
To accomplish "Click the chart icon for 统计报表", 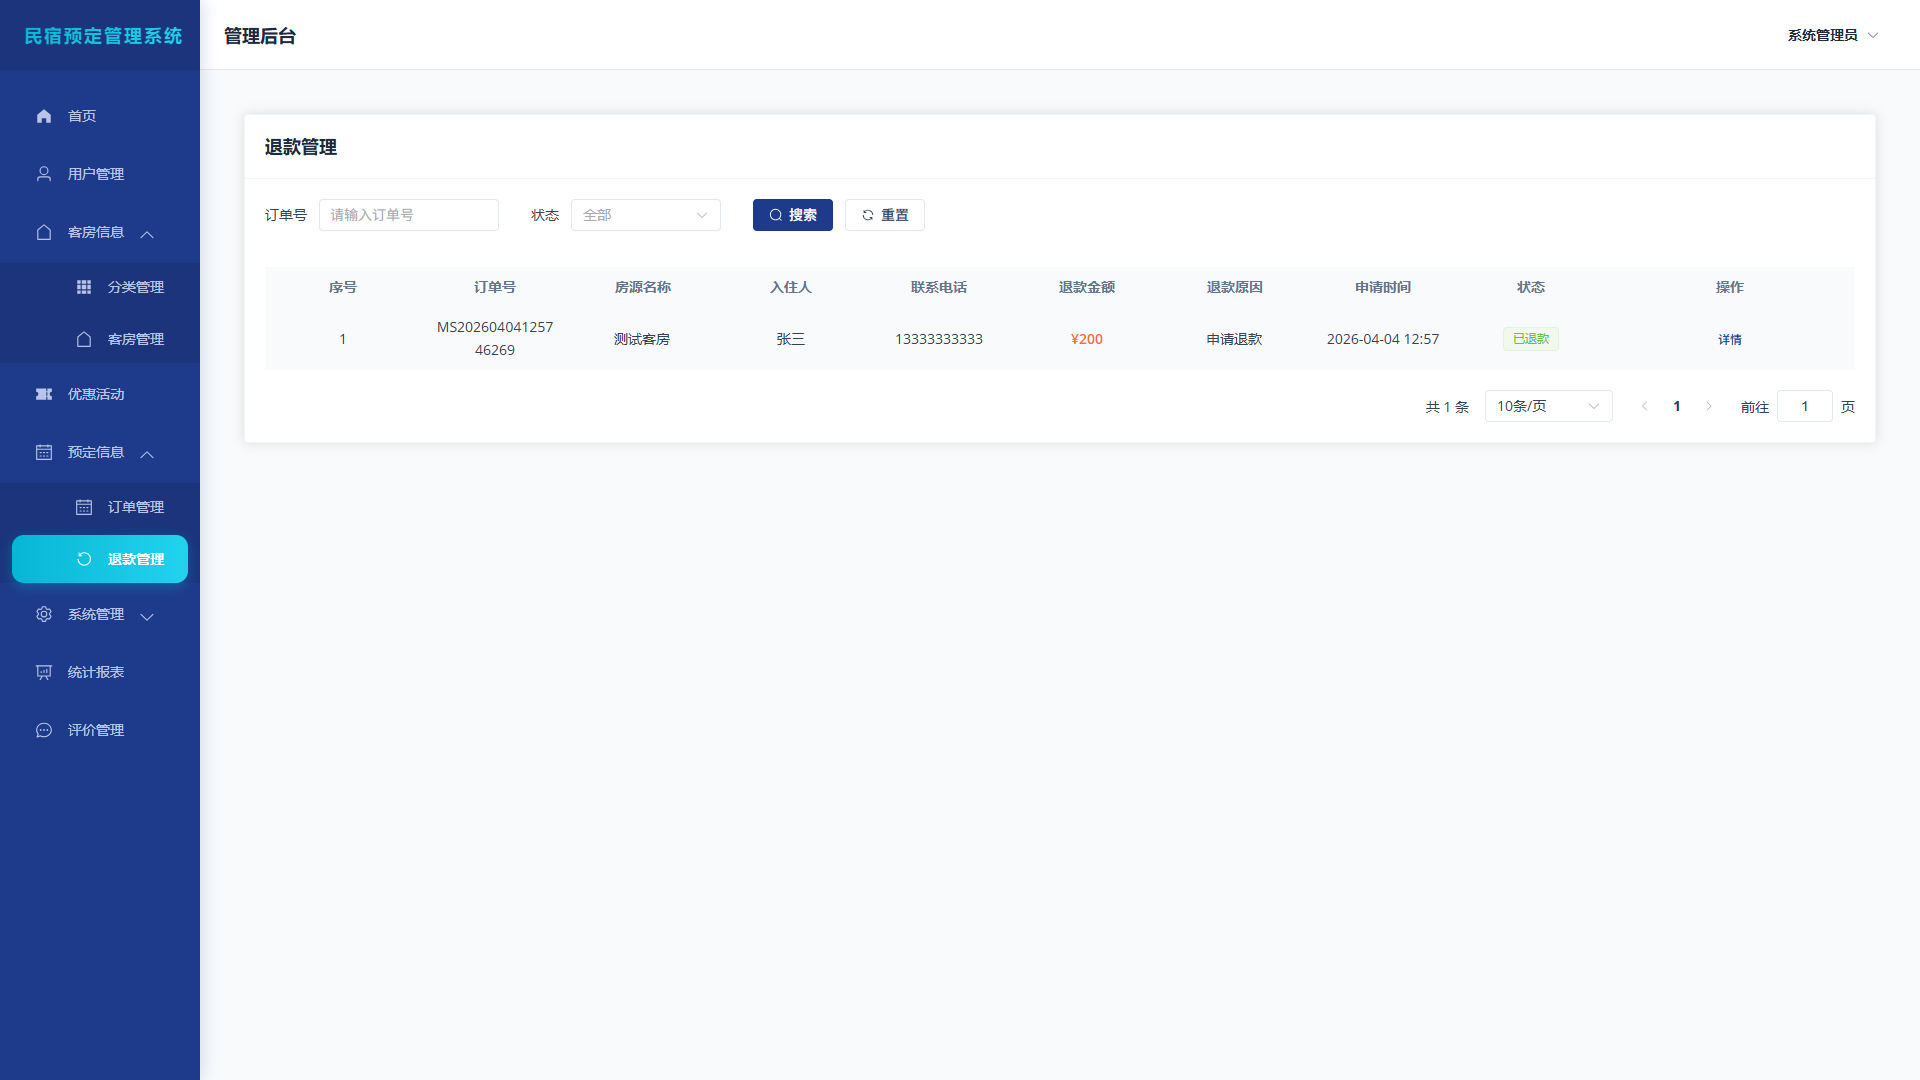I will pos(44,672).
